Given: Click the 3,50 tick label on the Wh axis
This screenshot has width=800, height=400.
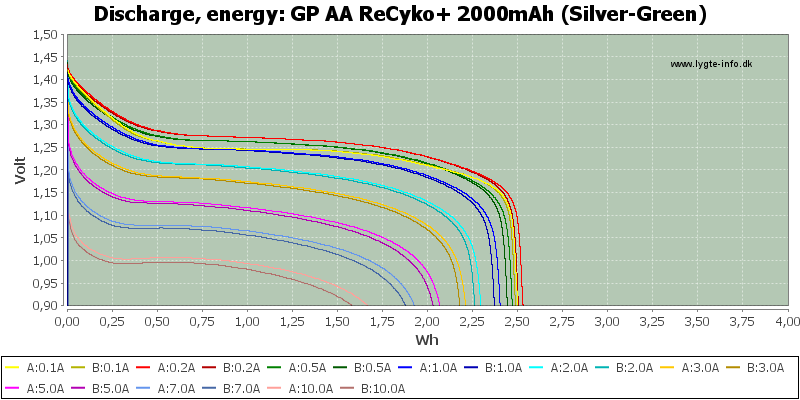Looking at the screenshot, I should 697,321.
